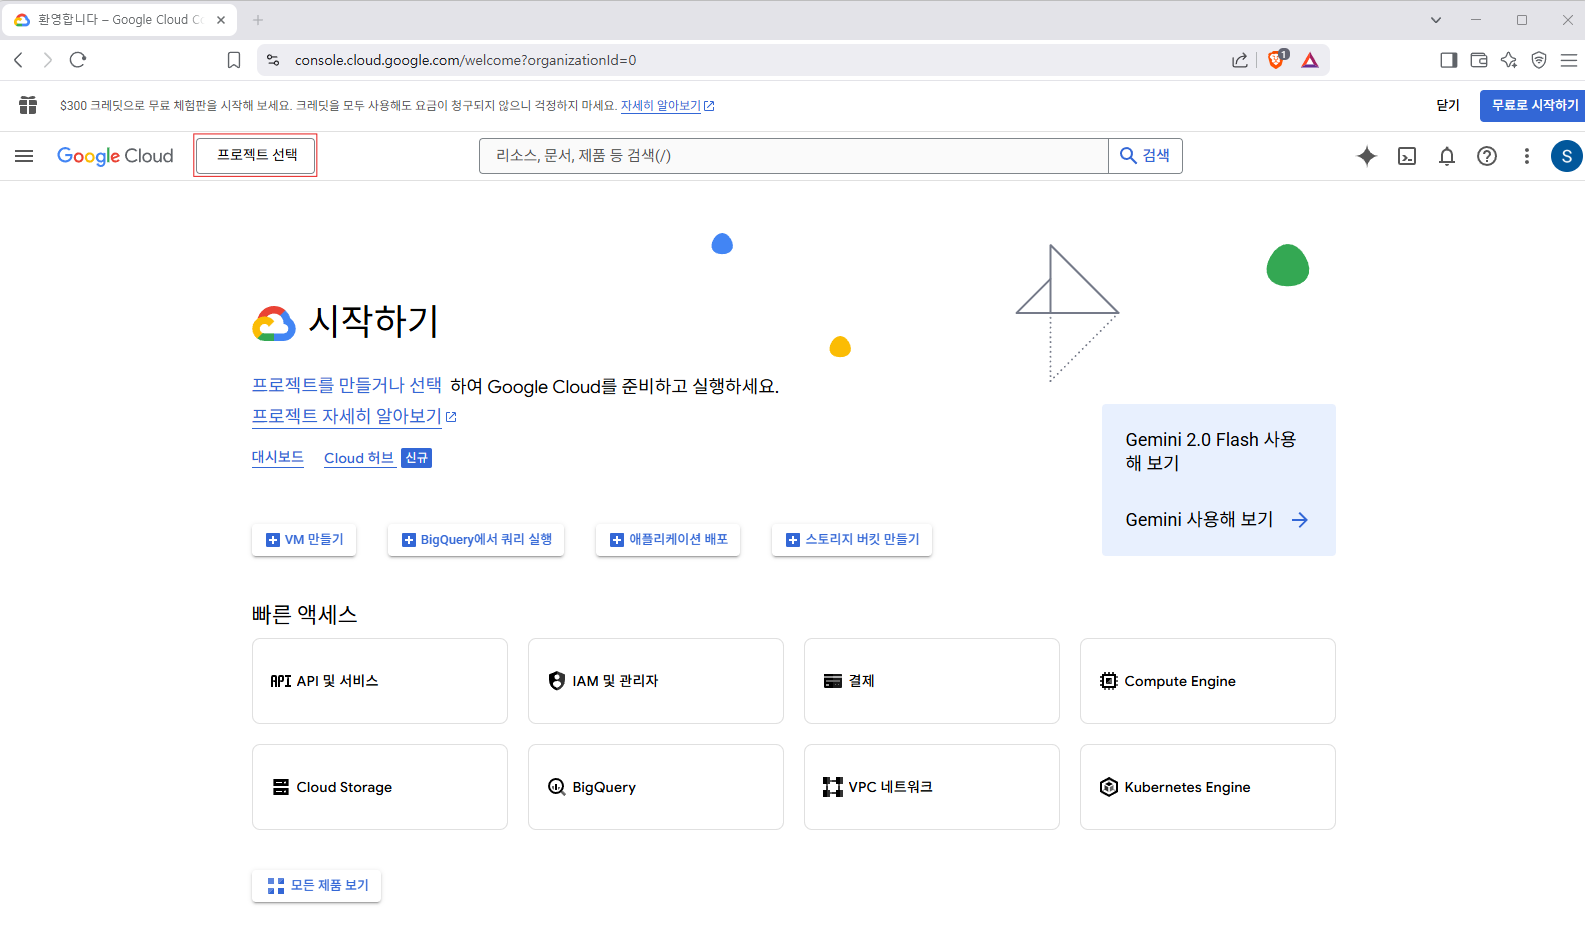
Task: Open the help question mark icon
Action: coord(1487,156)
